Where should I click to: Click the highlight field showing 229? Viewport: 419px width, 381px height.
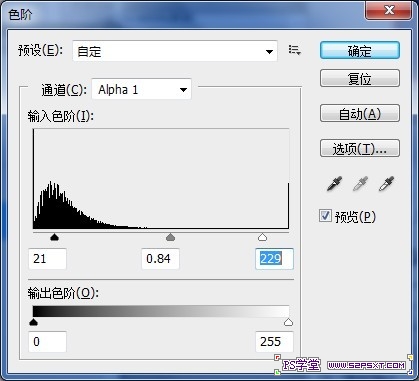[274, 259]
